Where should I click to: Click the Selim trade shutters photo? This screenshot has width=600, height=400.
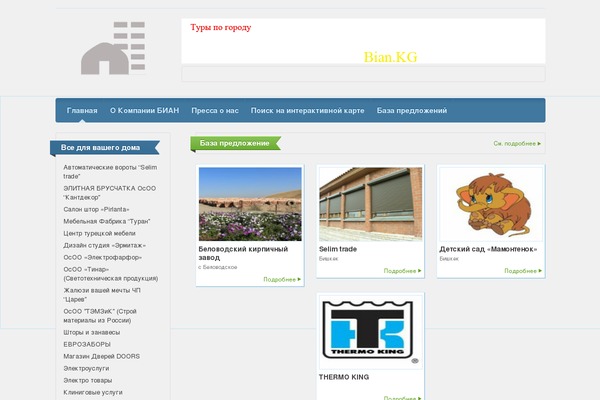370,204
